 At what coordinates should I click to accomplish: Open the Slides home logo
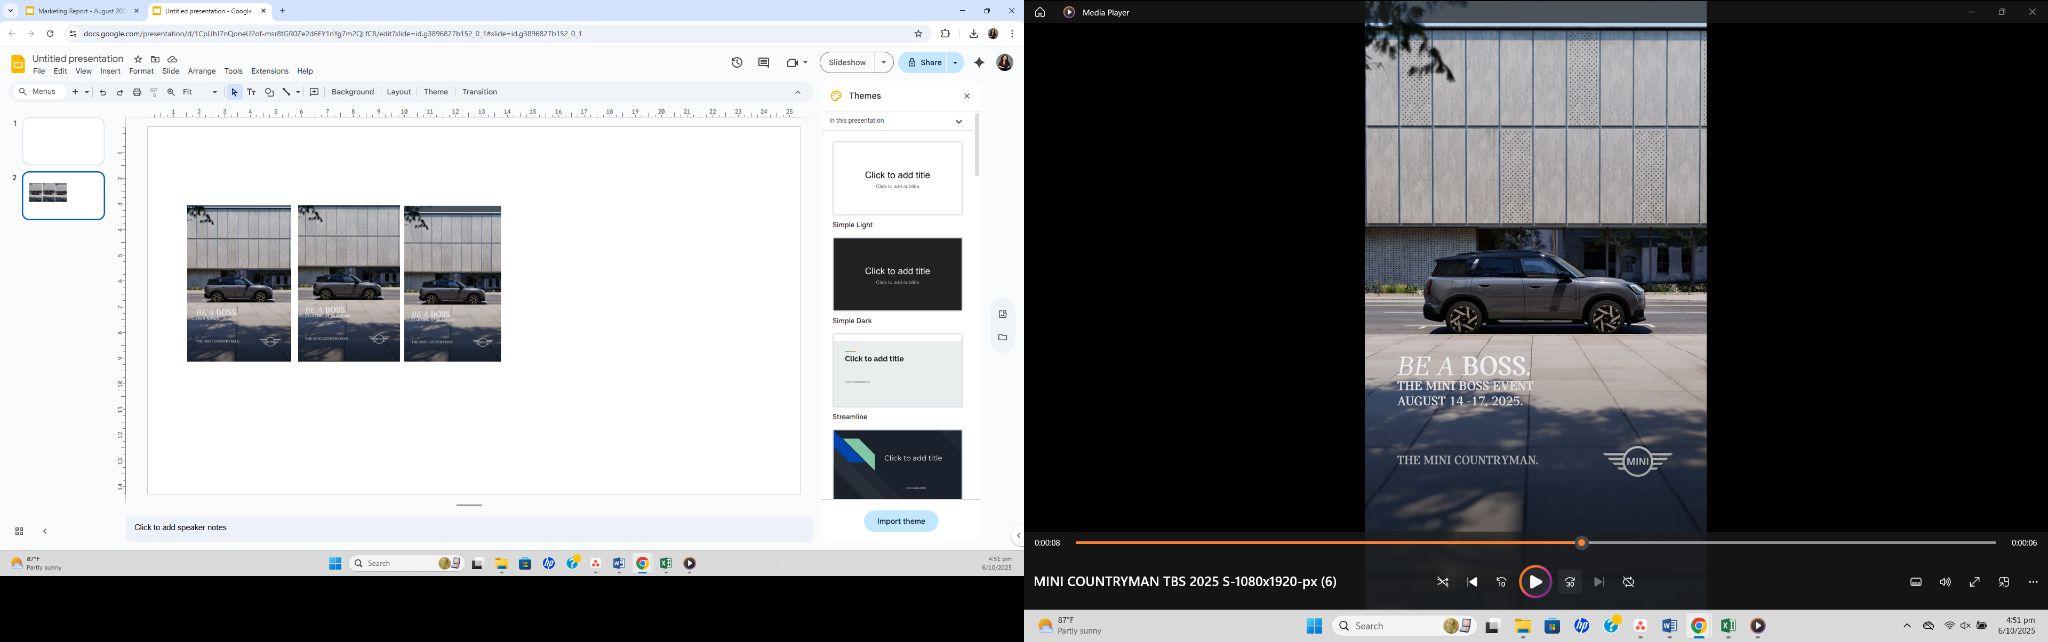tap(17, 64)
